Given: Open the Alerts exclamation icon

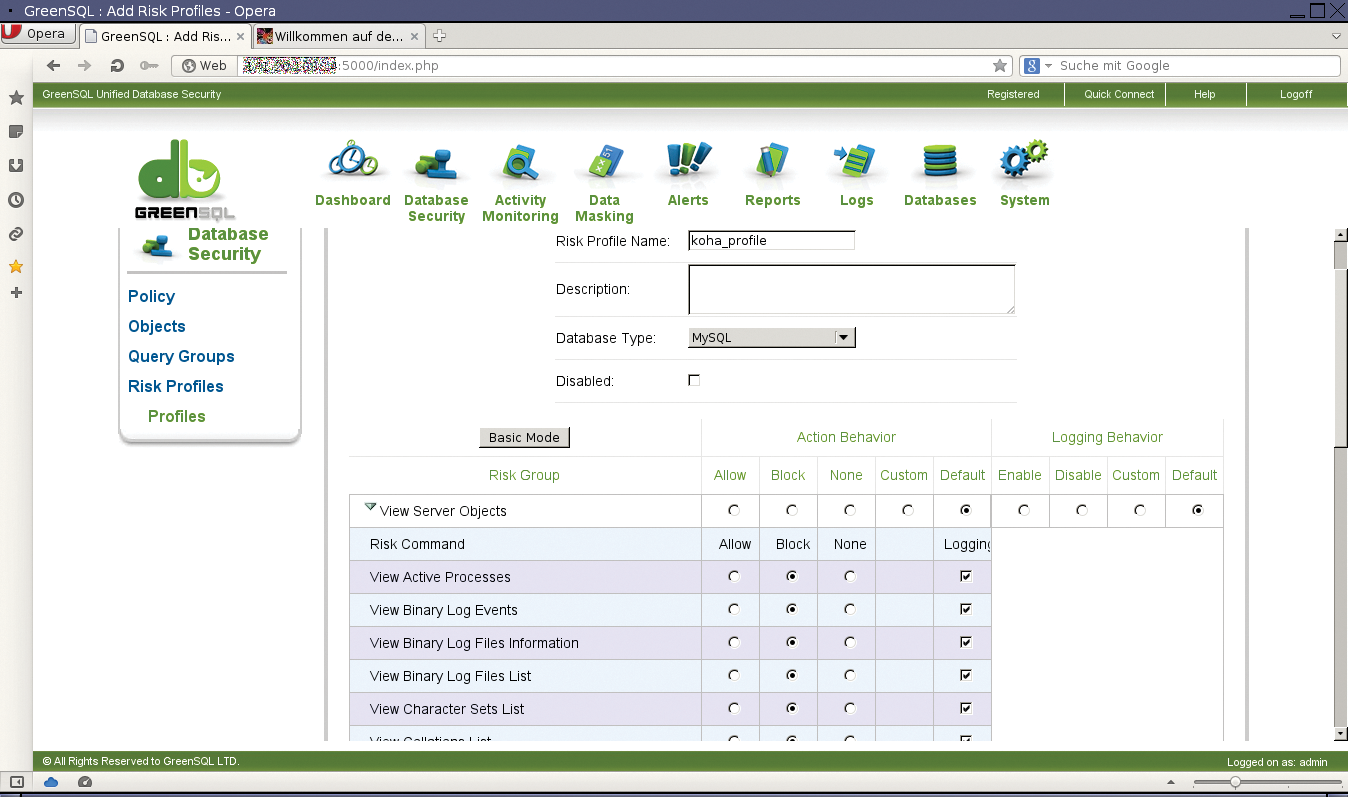Looking at the screenshot, I should pyautogui.click(x=688, y=160).
